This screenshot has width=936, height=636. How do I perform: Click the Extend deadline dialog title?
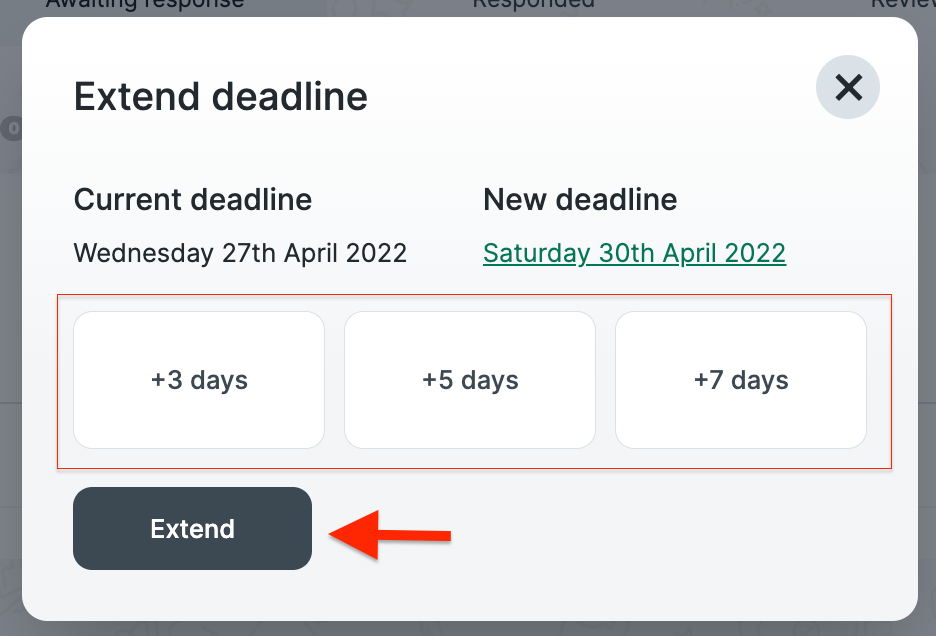click(220, 96)
